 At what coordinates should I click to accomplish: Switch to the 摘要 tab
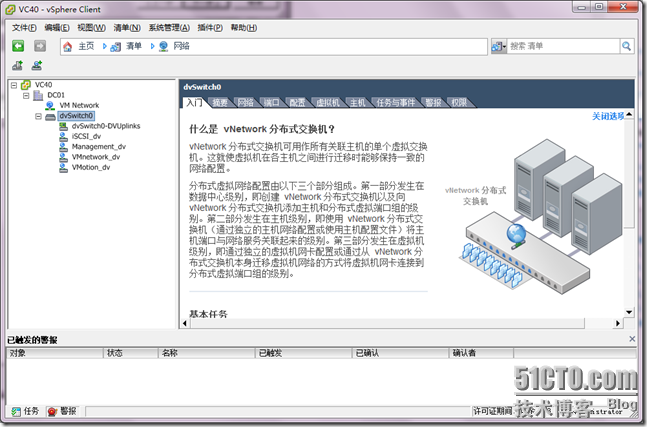click(220, 103)
